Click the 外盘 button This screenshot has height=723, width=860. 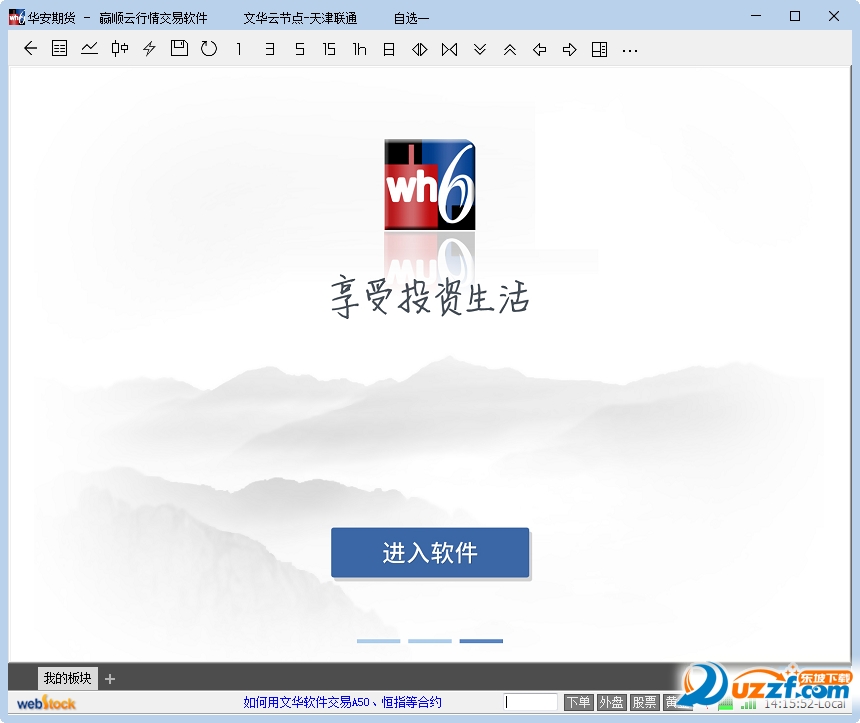coord(612,702)
